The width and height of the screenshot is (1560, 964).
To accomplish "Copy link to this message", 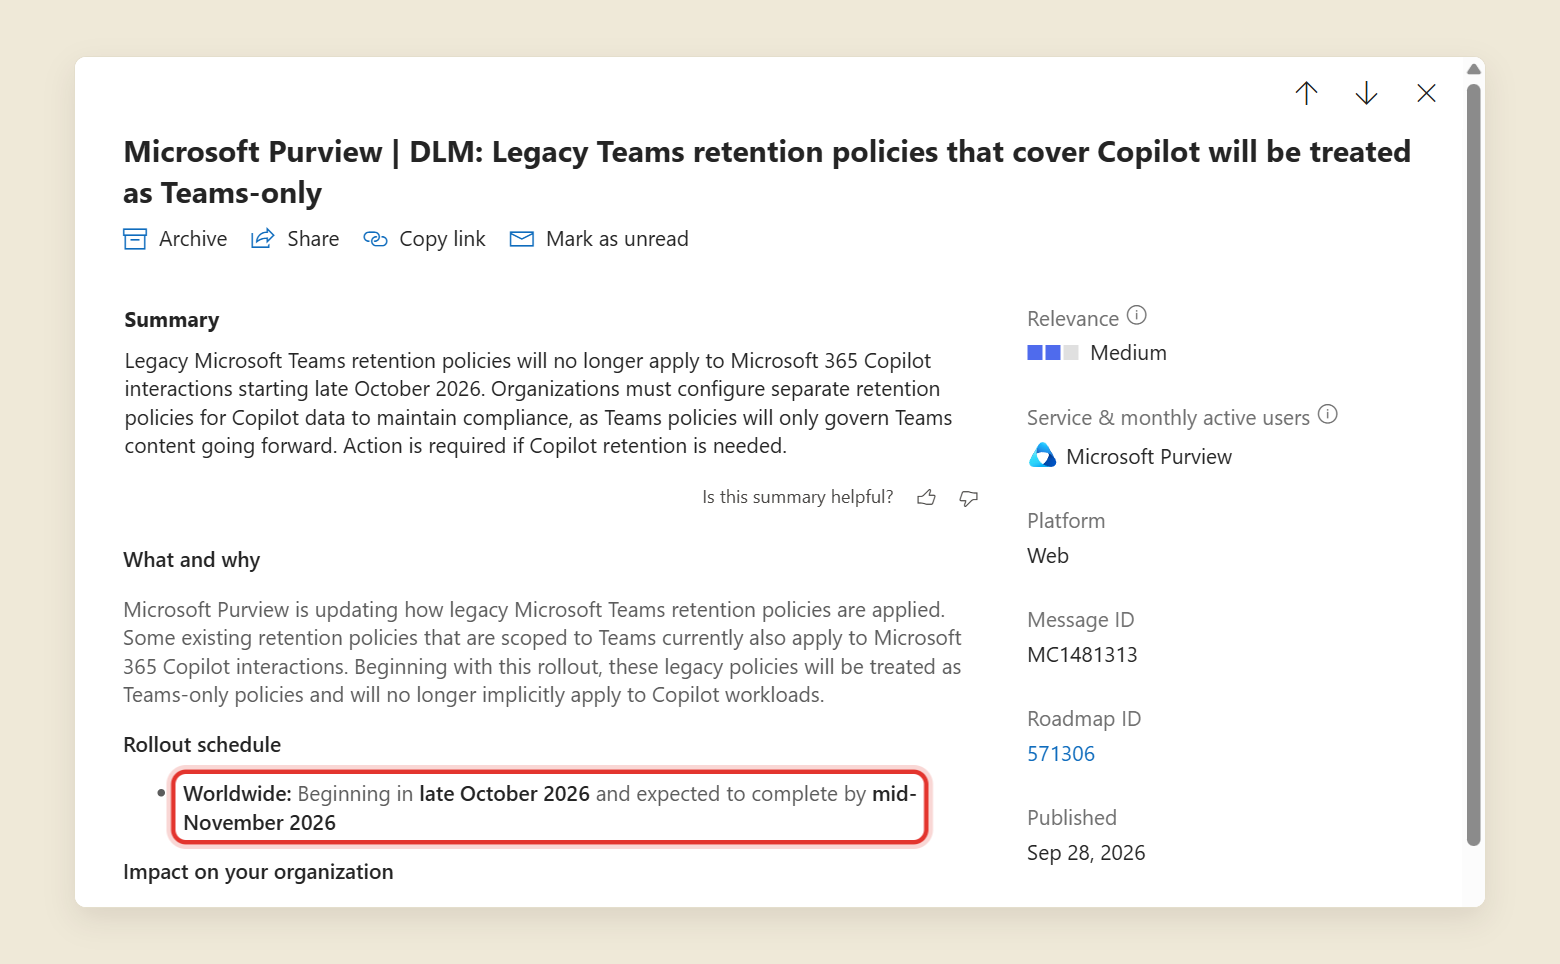I will coord(424,239).
